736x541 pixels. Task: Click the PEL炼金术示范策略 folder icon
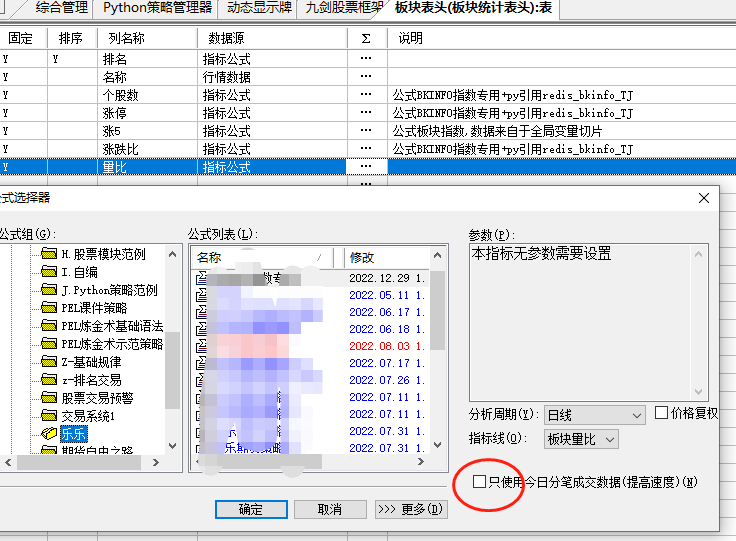[49, 344]
